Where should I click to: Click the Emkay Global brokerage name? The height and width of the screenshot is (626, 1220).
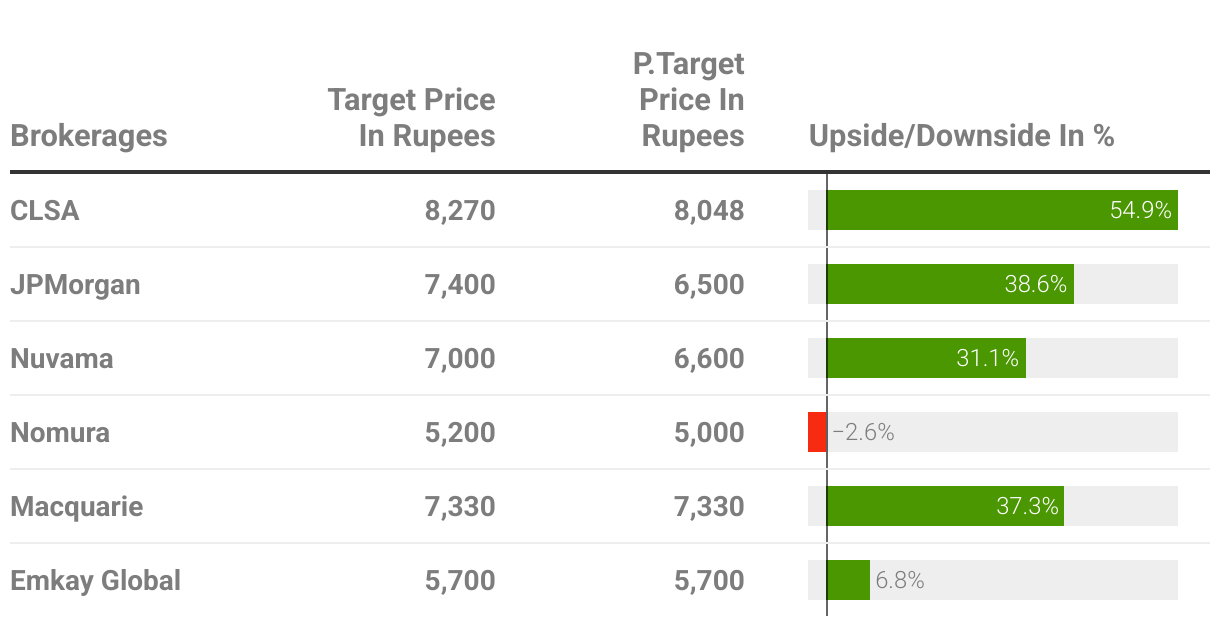coord(96,581)
